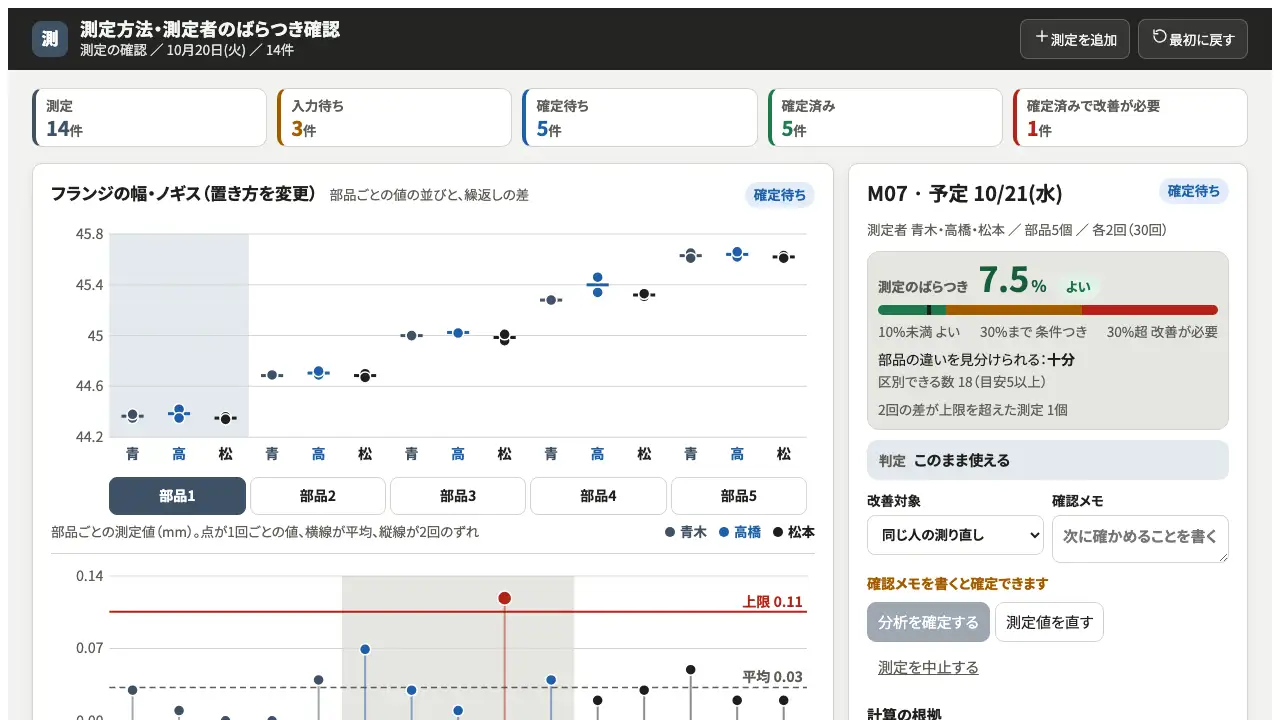Click the 区別できる数 18(目安5以上) line
The width and height of the screenshot is (1280, 720).
962,382
